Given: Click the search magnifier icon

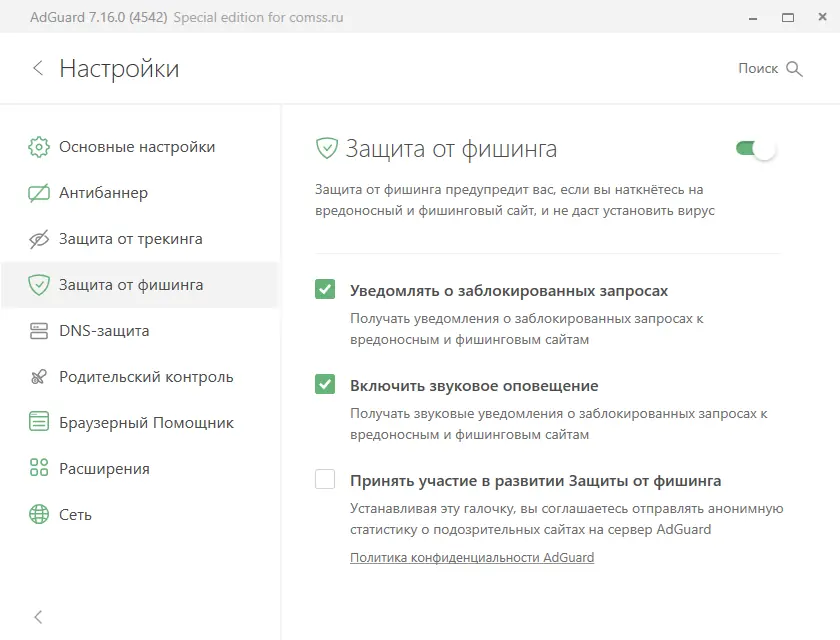Looking at the screenshot, I should click(x=796, y=68).
